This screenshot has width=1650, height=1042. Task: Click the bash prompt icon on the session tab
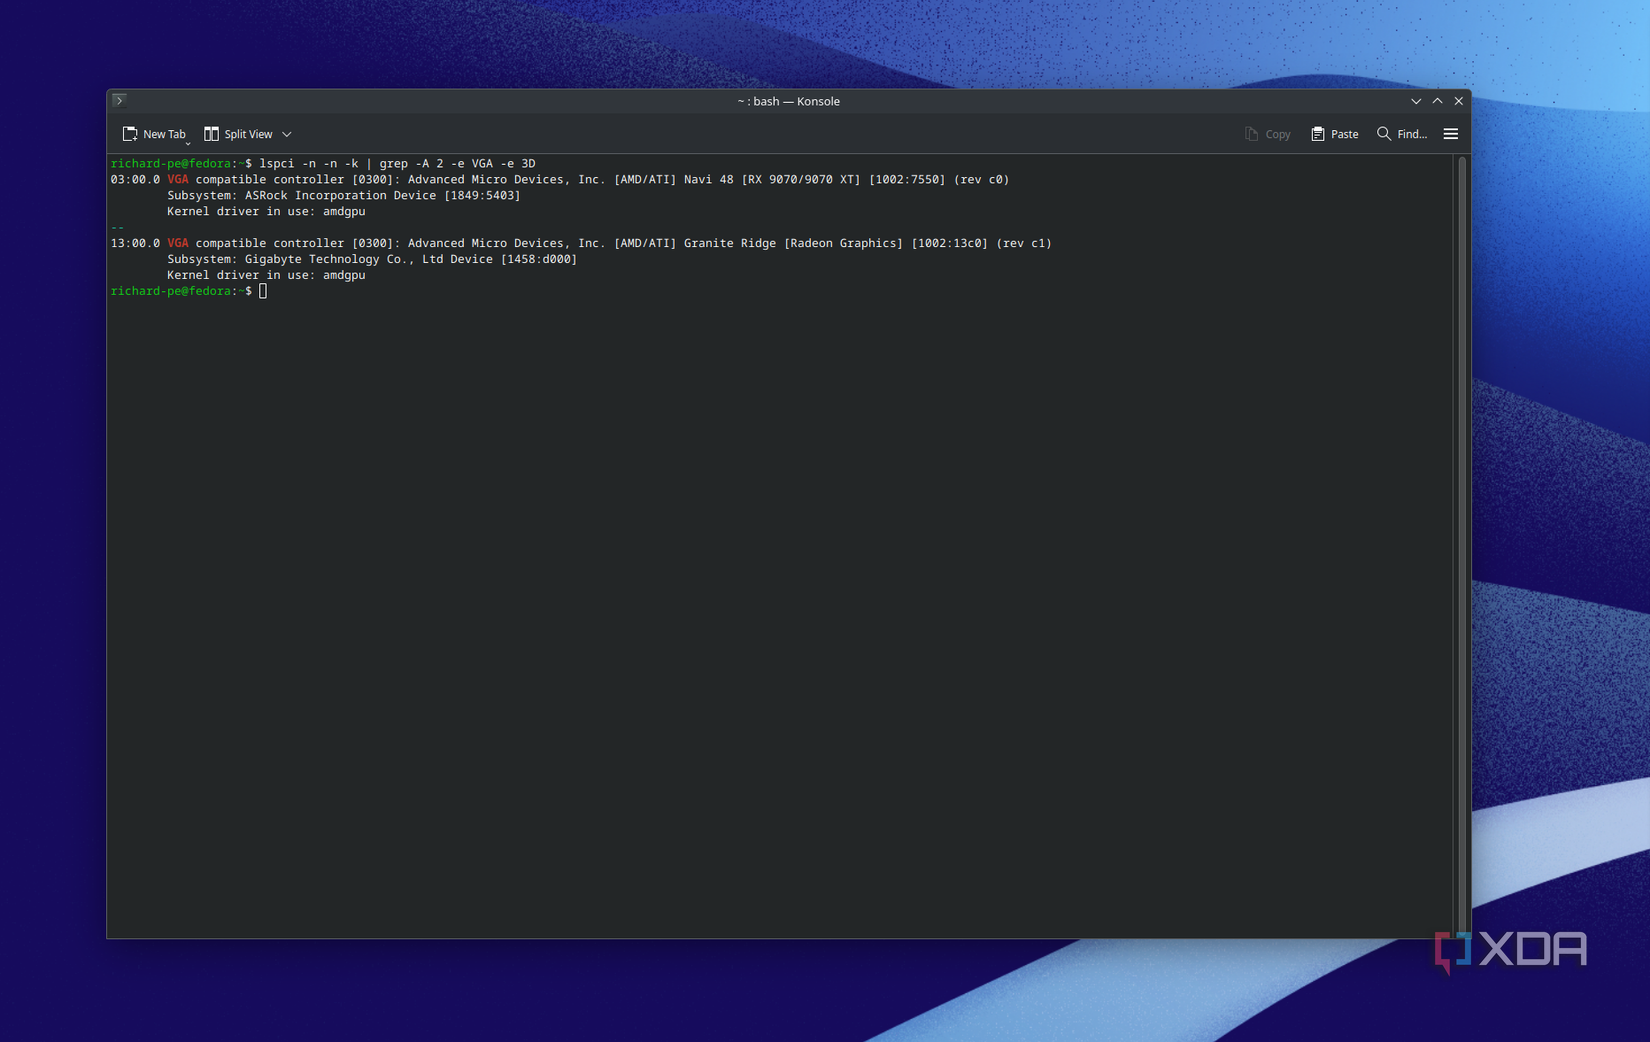click(119, 100)
